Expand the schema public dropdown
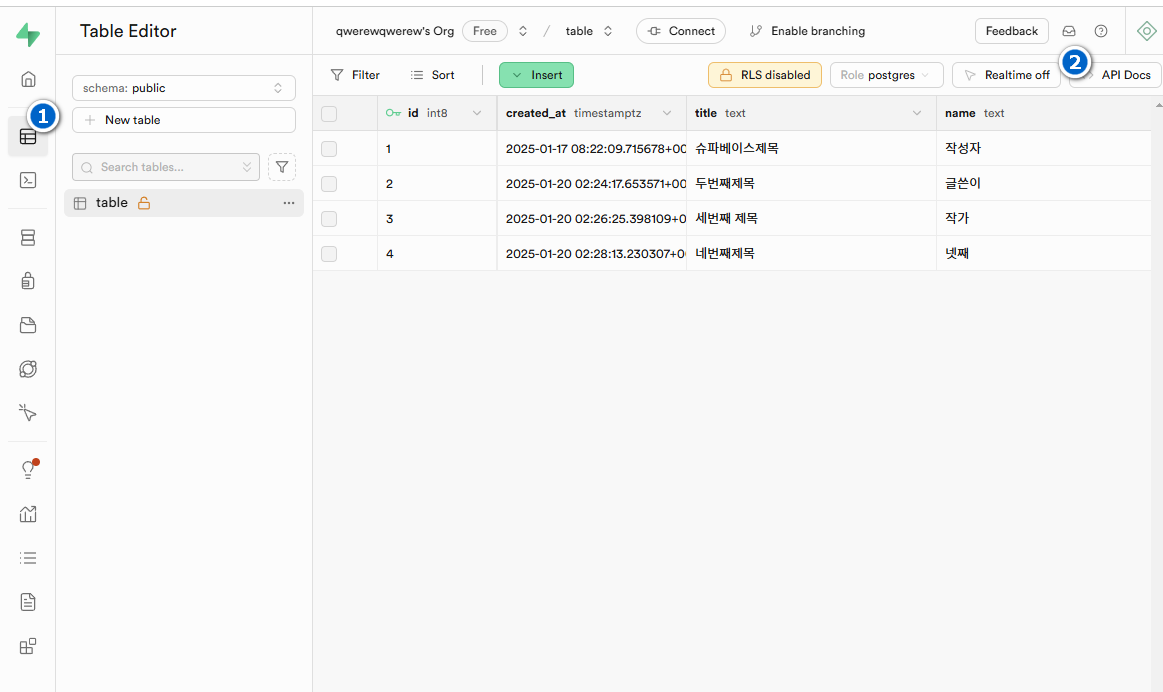This screenshot has width=1163, height=692. click(x=184, y=88)
